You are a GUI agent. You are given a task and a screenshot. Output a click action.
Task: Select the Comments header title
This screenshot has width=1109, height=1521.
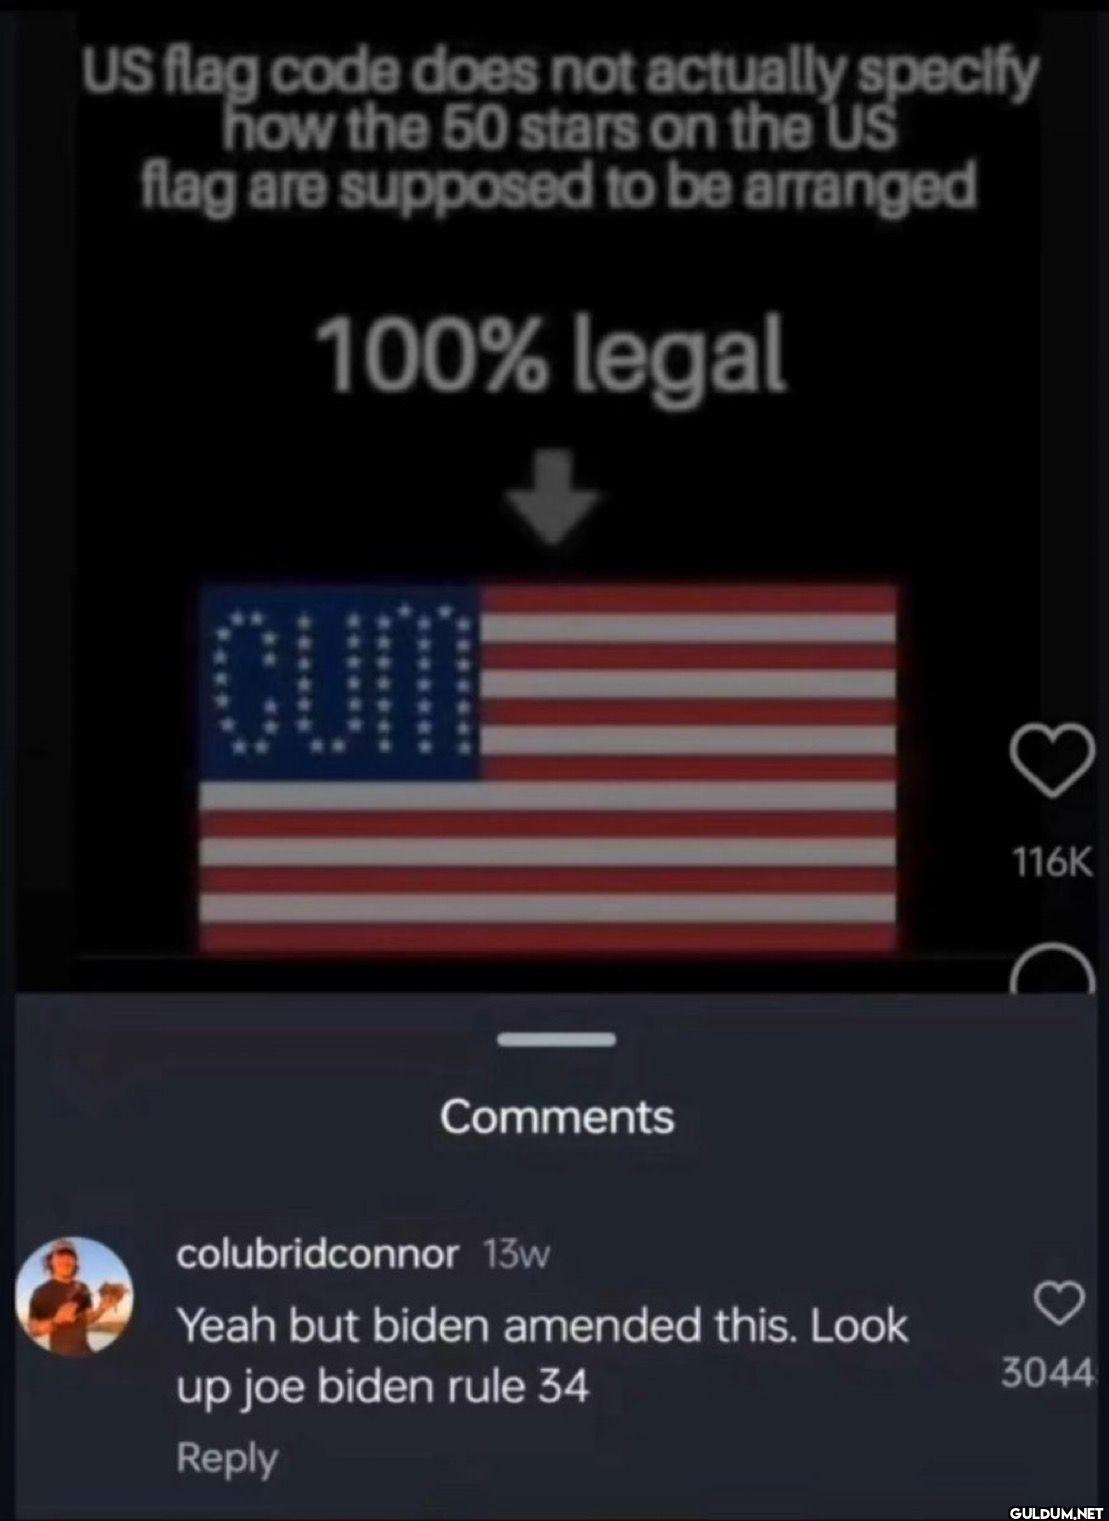tap(557, 1116)
